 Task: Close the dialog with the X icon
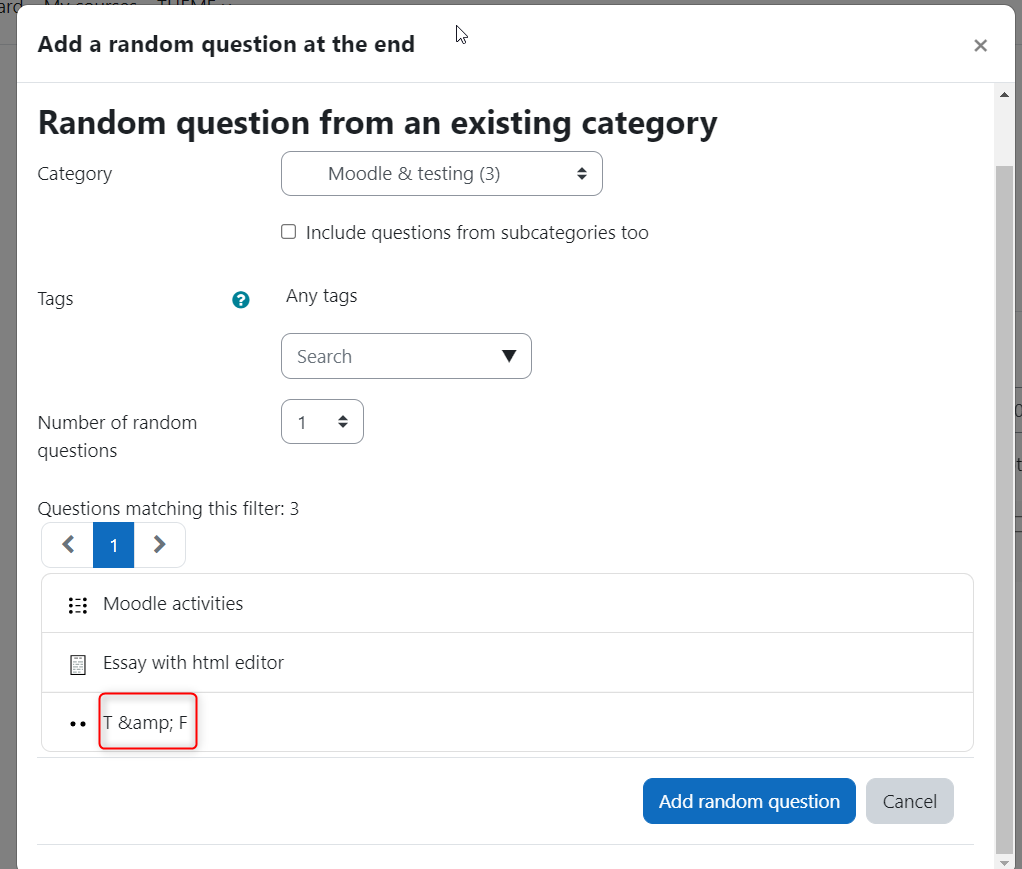point(980,46)
